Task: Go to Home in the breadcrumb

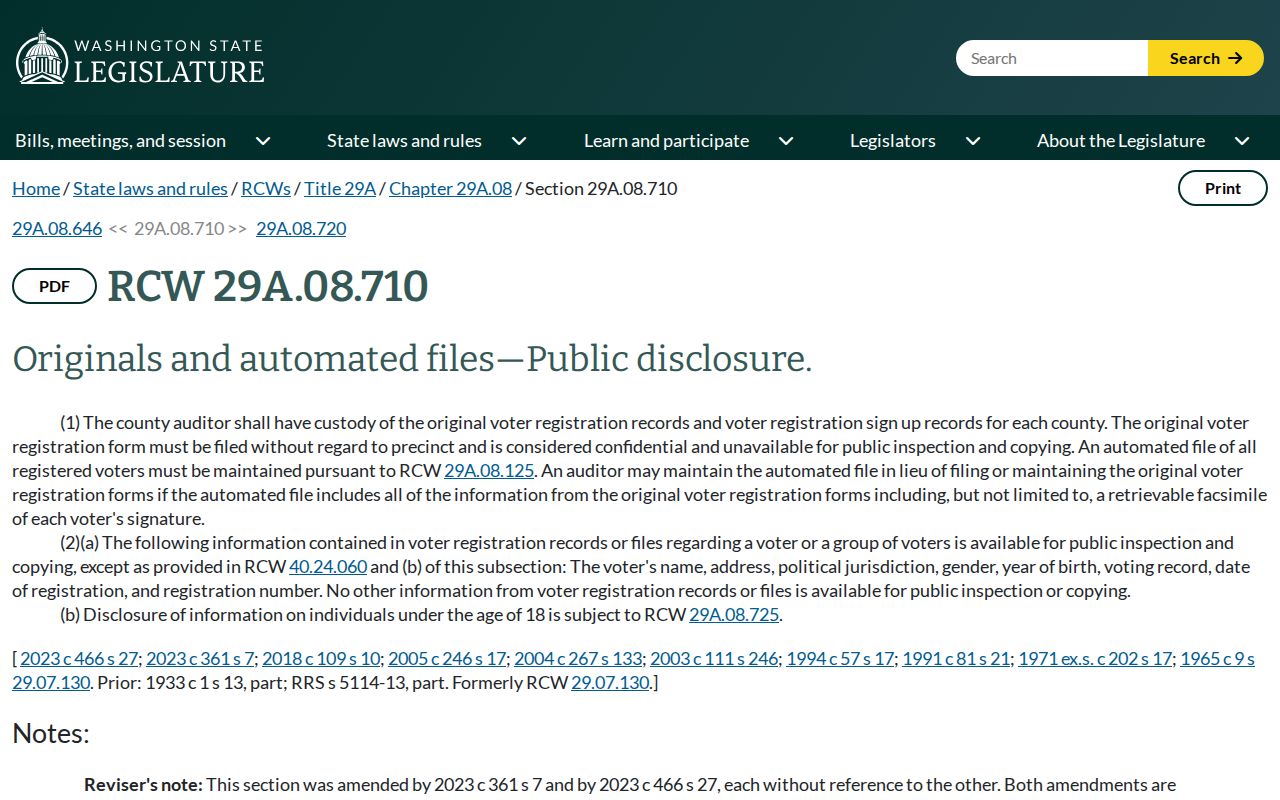Action: tap(36, 188)
